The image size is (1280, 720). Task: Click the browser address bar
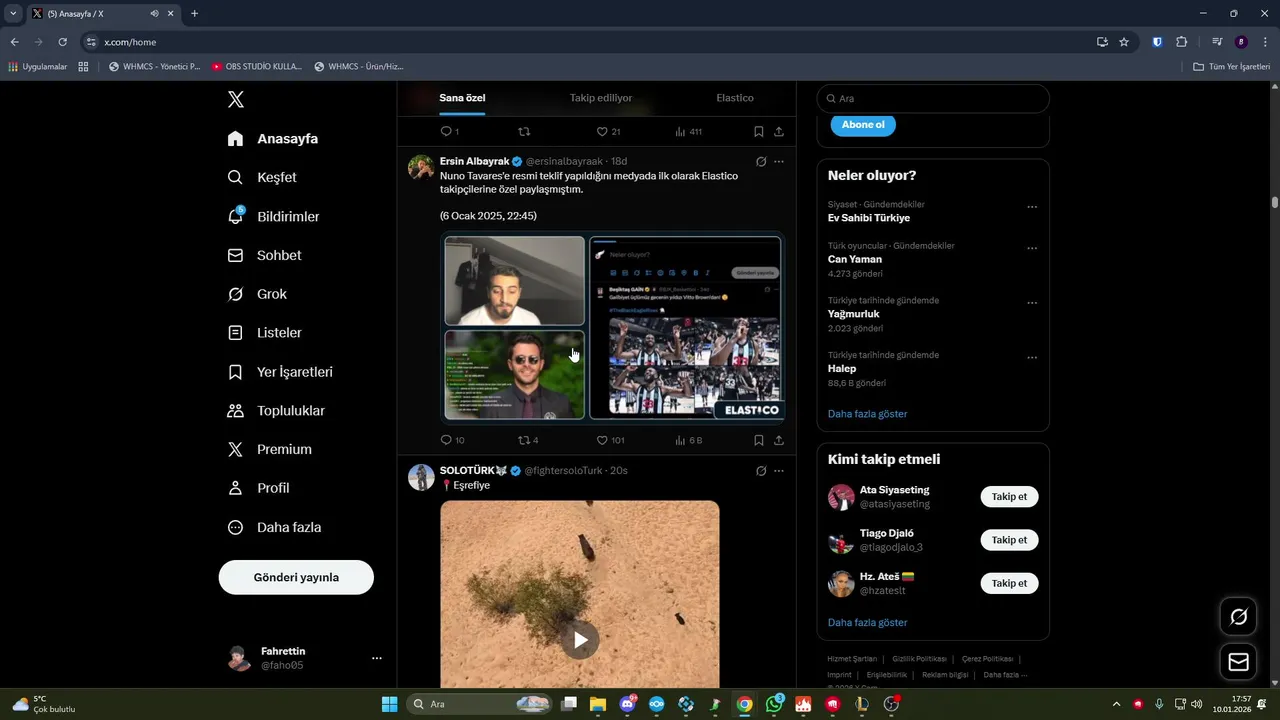pyautogui.click(x=590, y=42)
